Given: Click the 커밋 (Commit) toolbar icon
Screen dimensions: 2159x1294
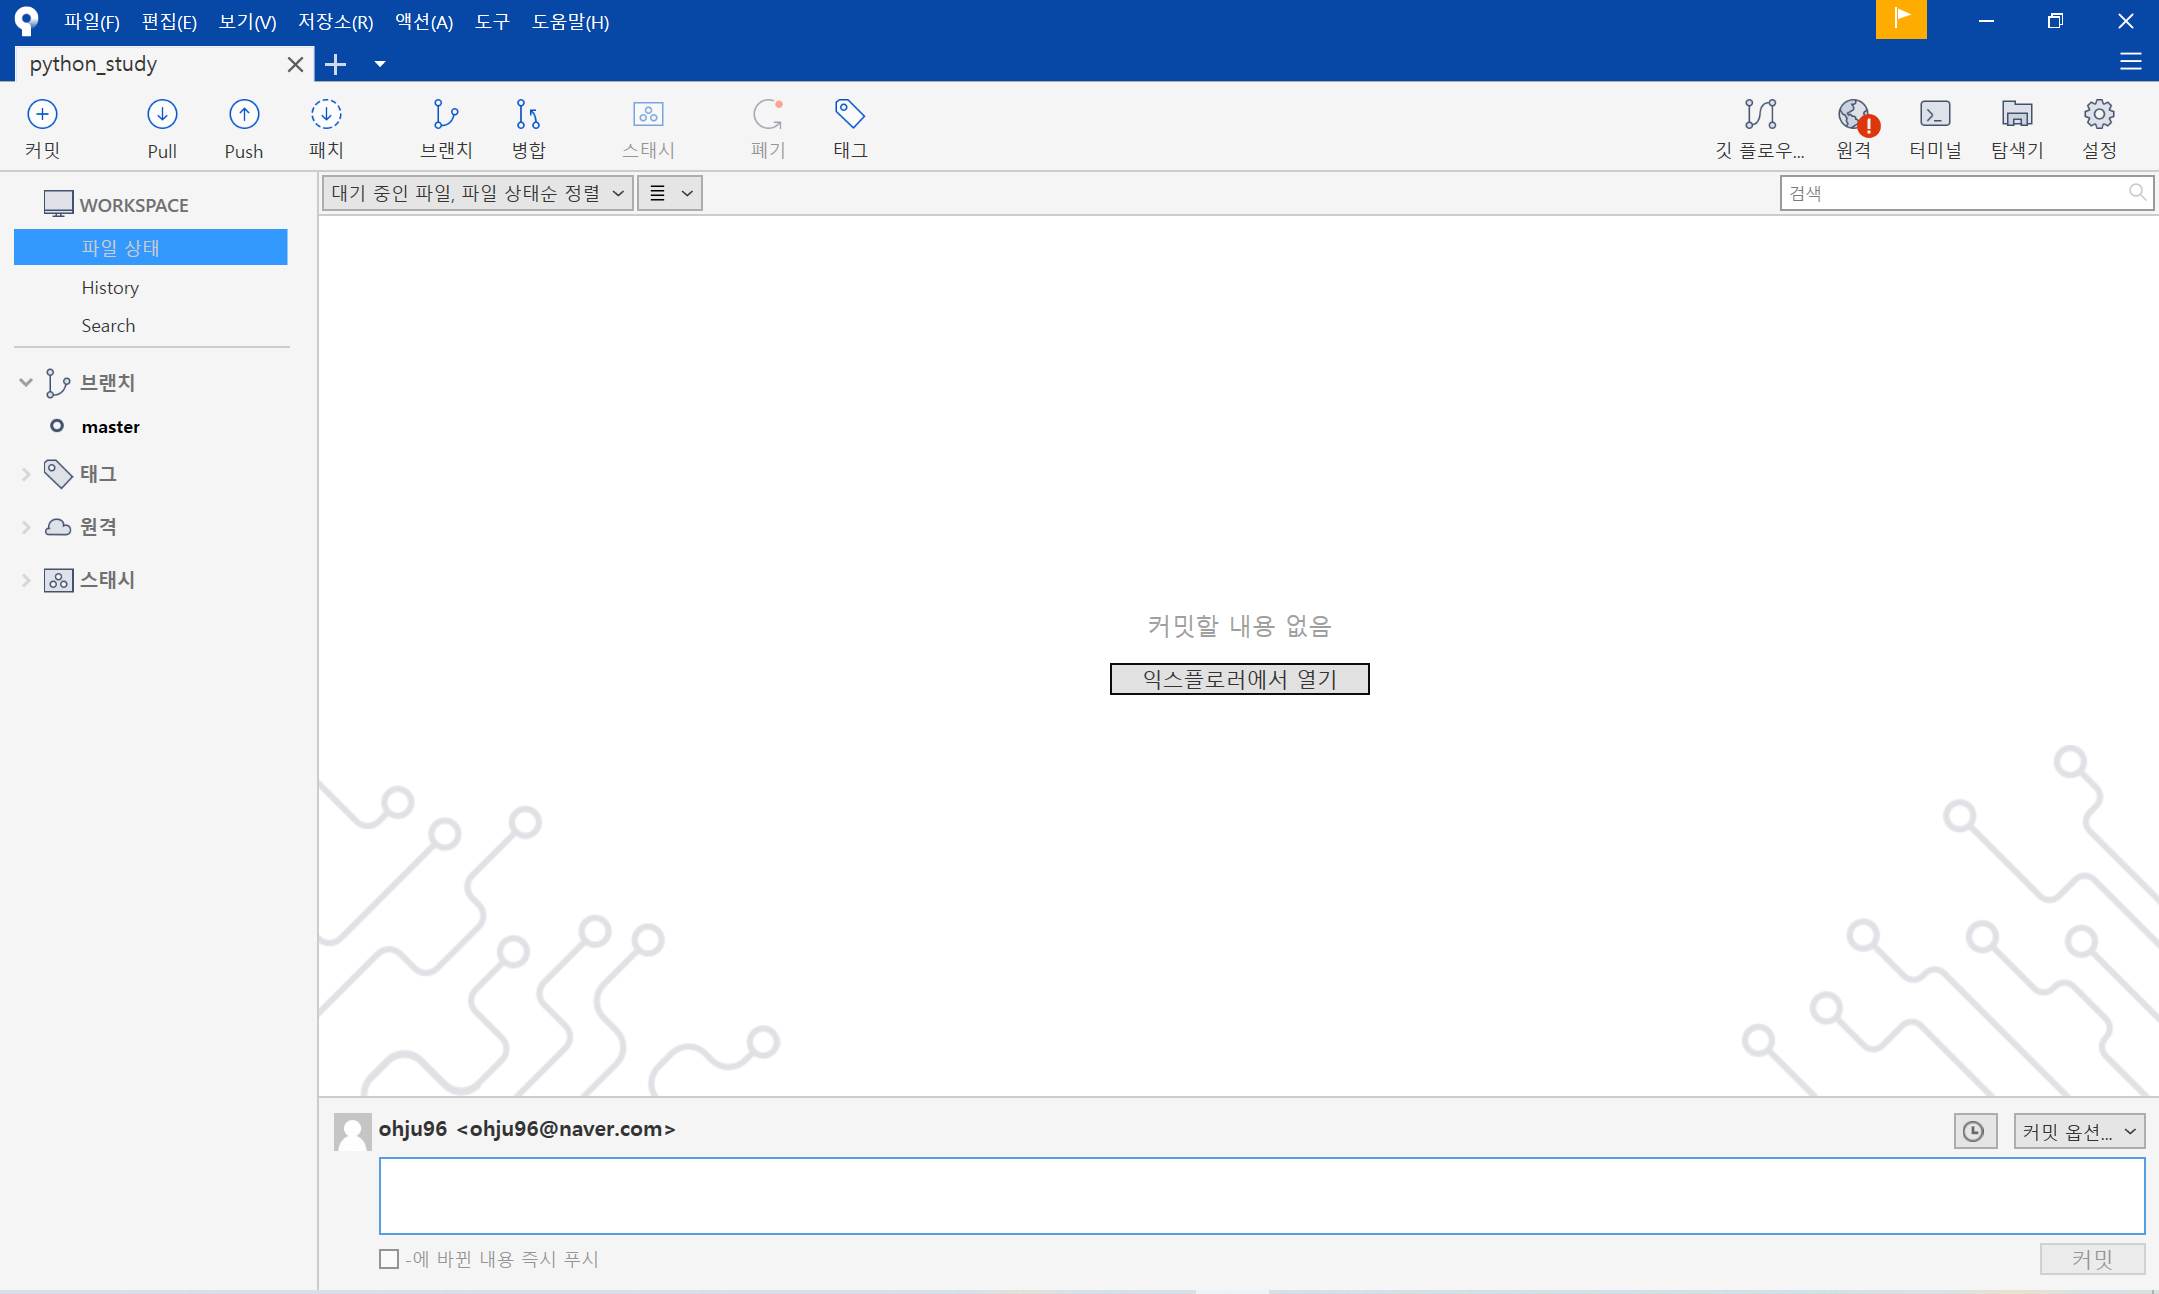Looking at the screenshot, I should (x=42, y=115).
